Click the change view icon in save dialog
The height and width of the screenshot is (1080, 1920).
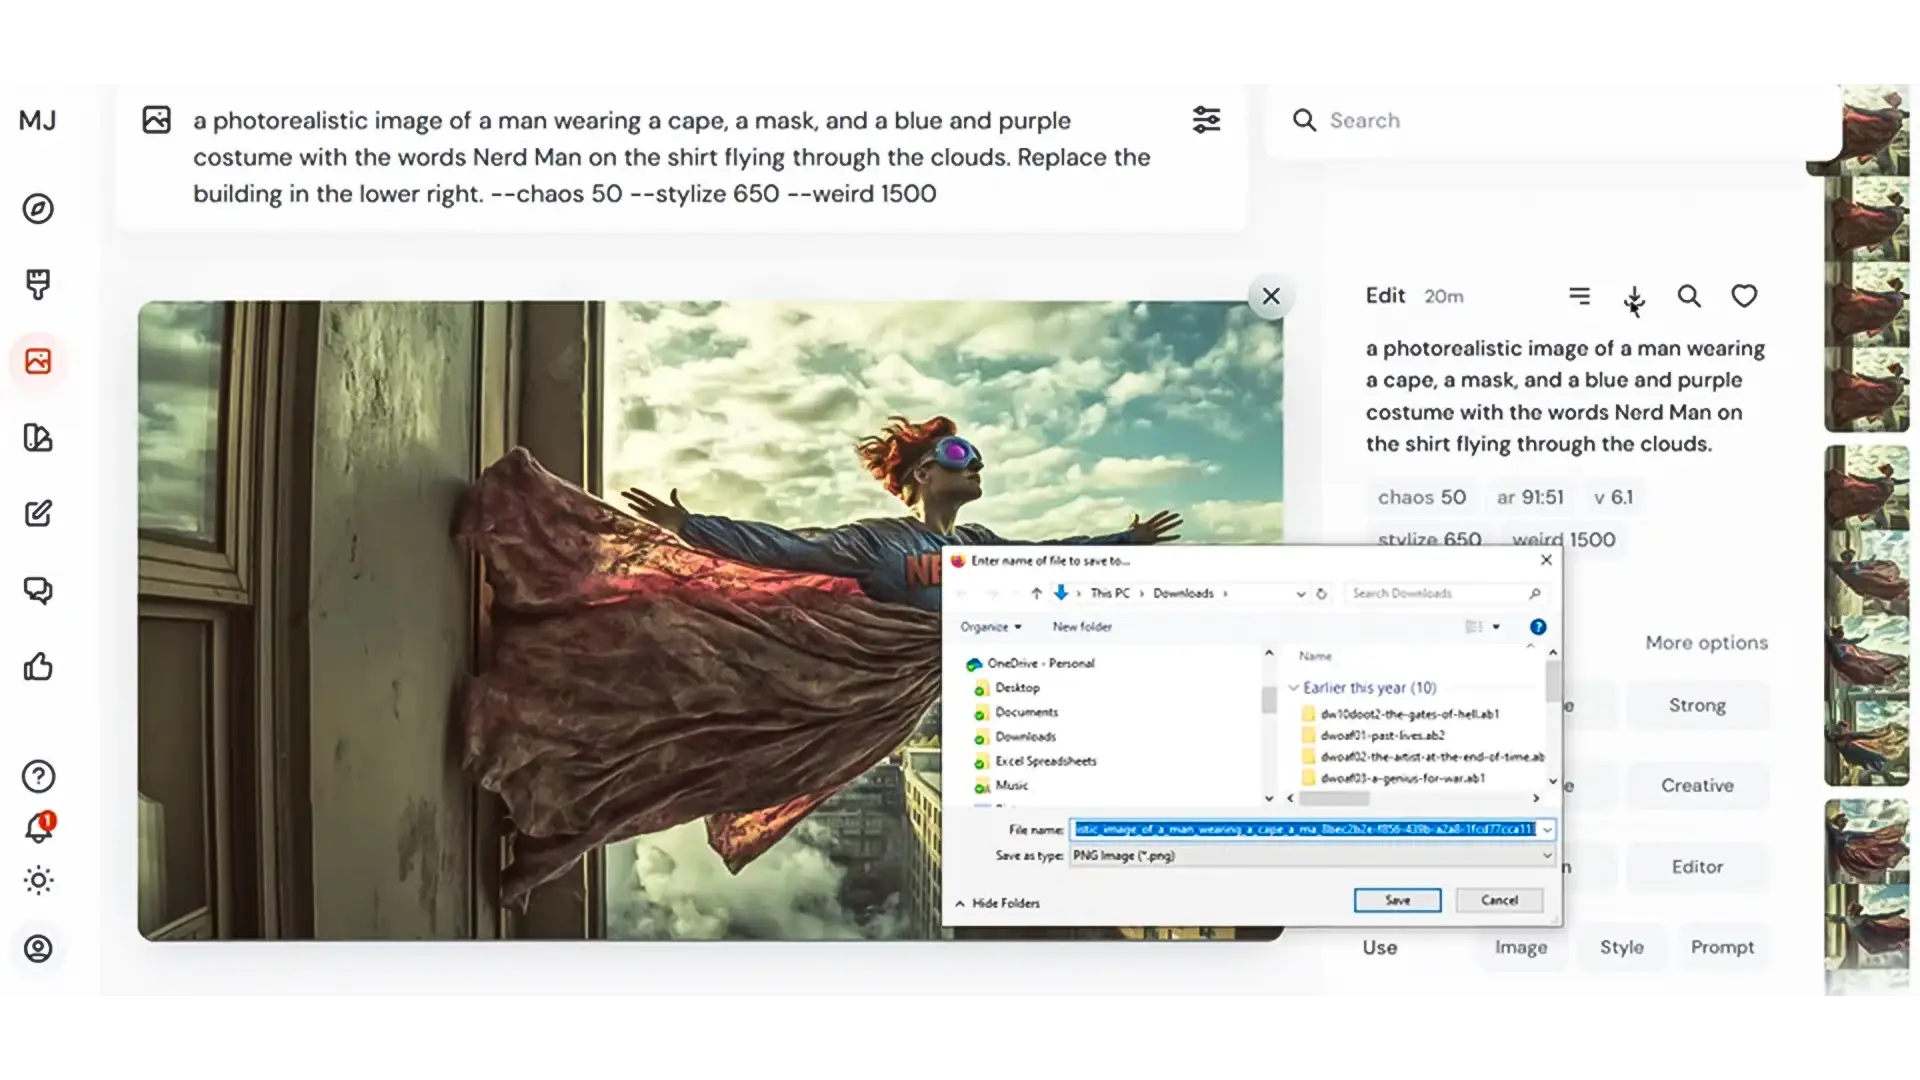pos(1473,627)
